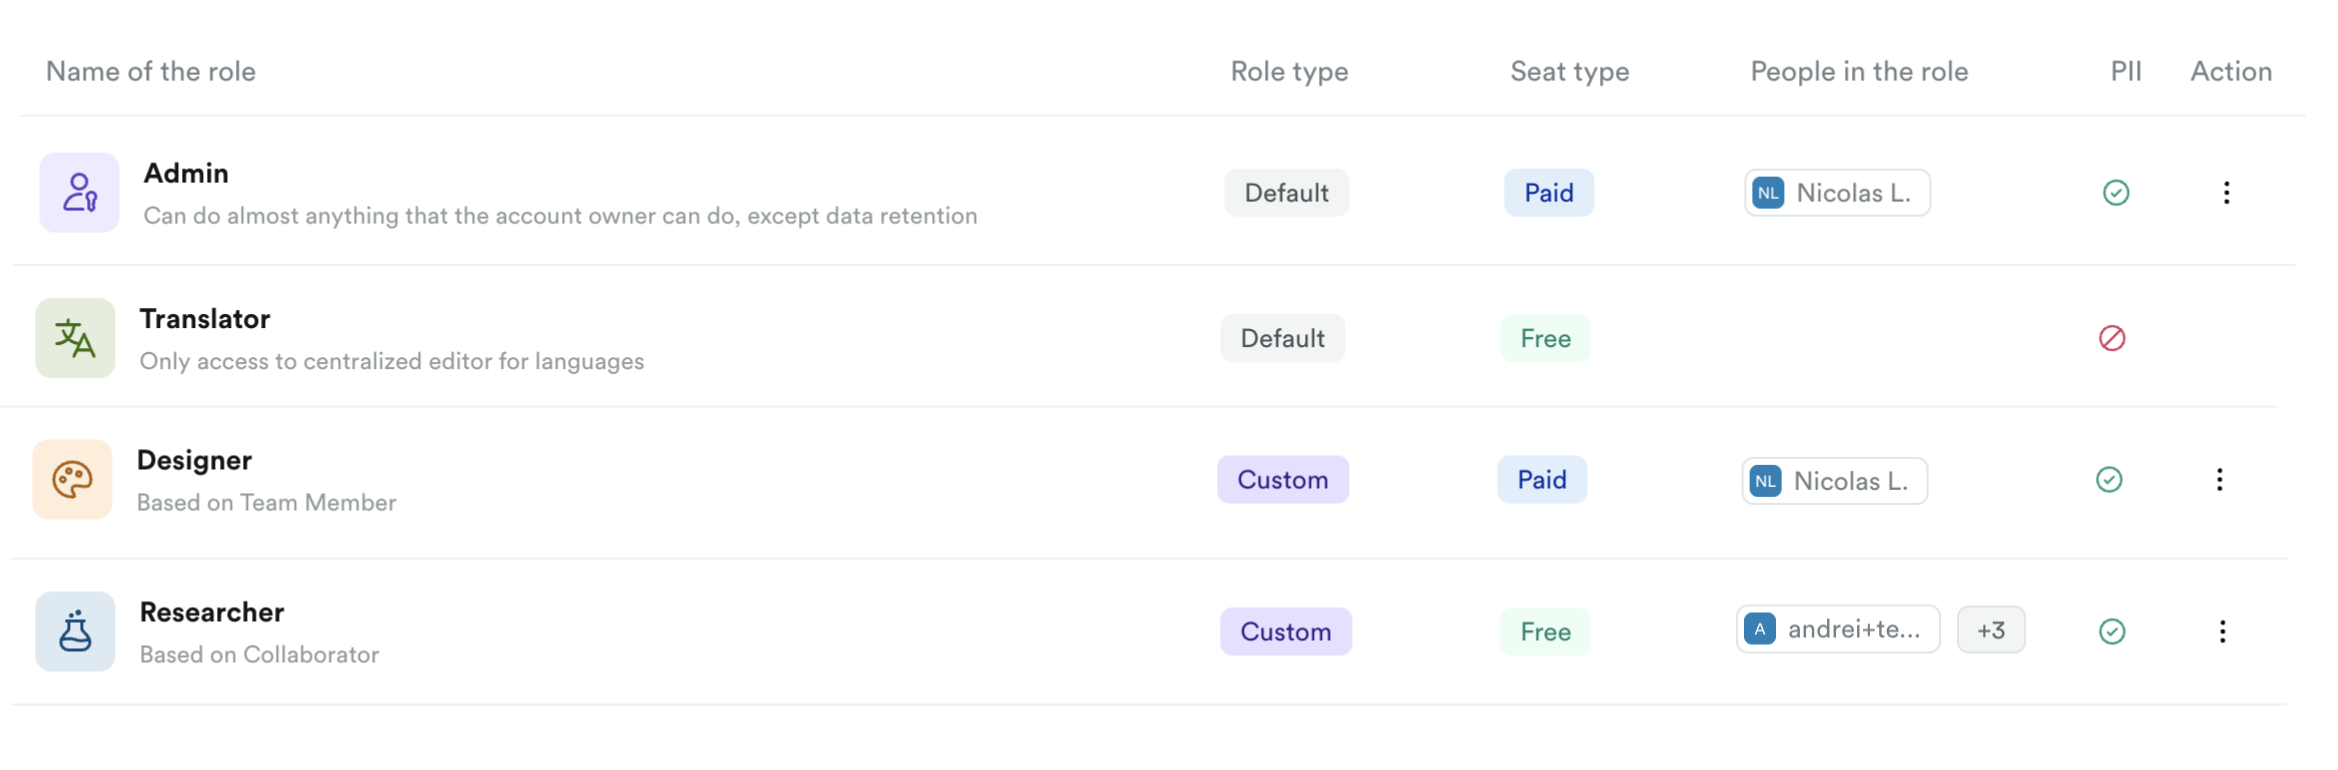Image resolution: width=2338 pixels, height=770 pixels.
Task: Open the three-dot action menu for Researcher
Action: (2222, 631)
